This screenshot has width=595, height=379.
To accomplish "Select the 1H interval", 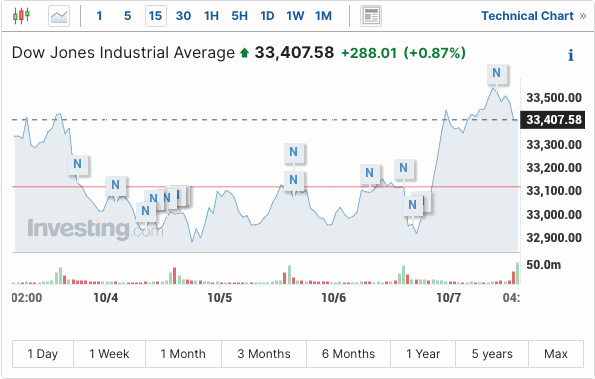I will 211,16.
